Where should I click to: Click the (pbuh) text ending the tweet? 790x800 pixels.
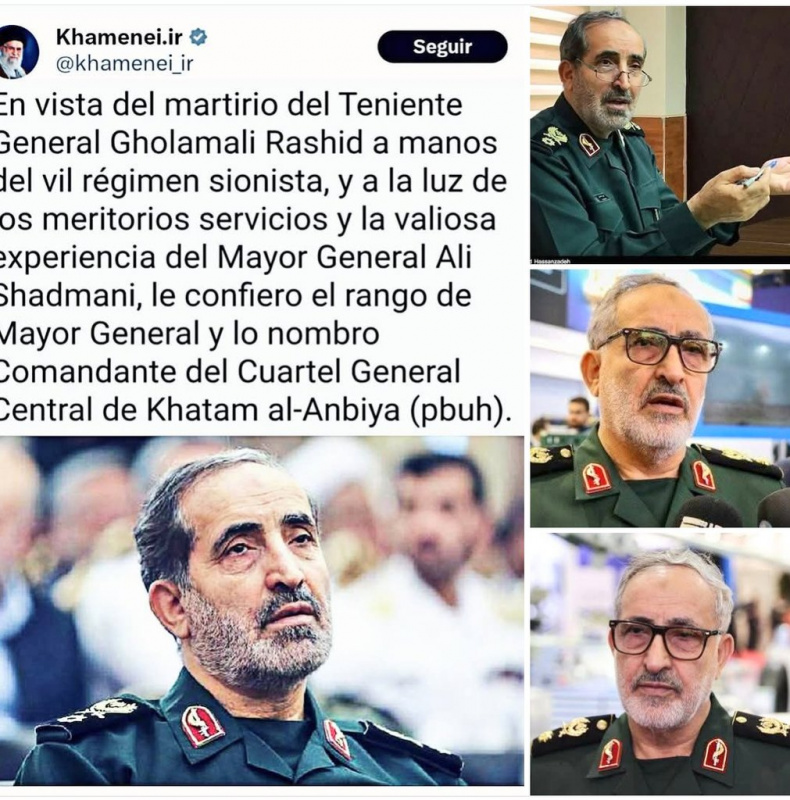(459, 411)
